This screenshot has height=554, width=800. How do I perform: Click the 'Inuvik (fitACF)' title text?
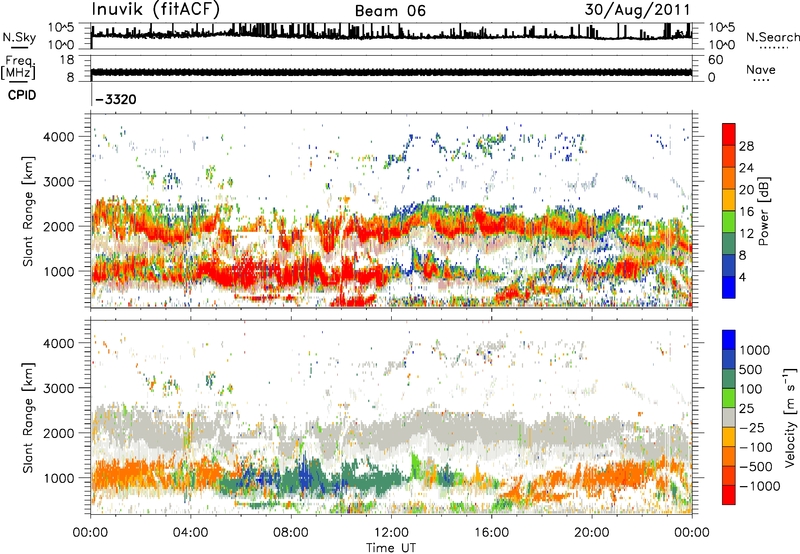156,9
